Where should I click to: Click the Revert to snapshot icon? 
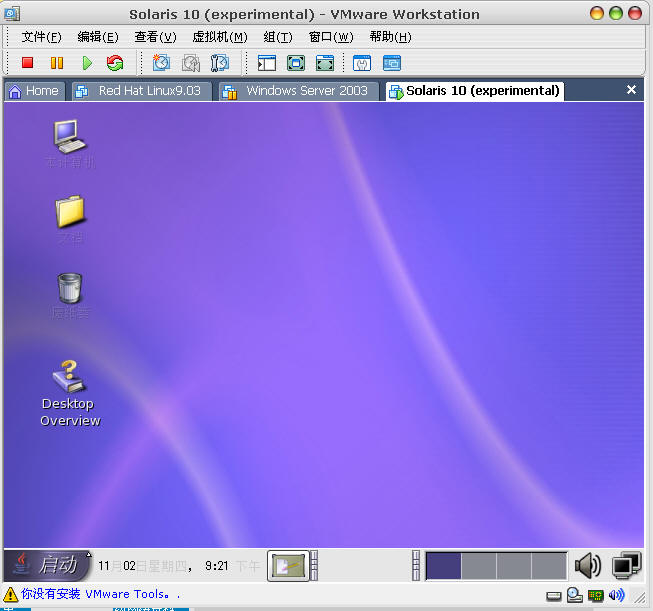[x=191, y=63]
